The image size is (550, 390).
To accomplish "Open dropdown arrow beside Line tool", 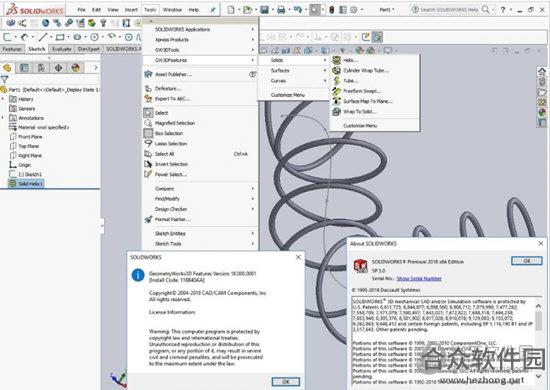I will [51, 37].
